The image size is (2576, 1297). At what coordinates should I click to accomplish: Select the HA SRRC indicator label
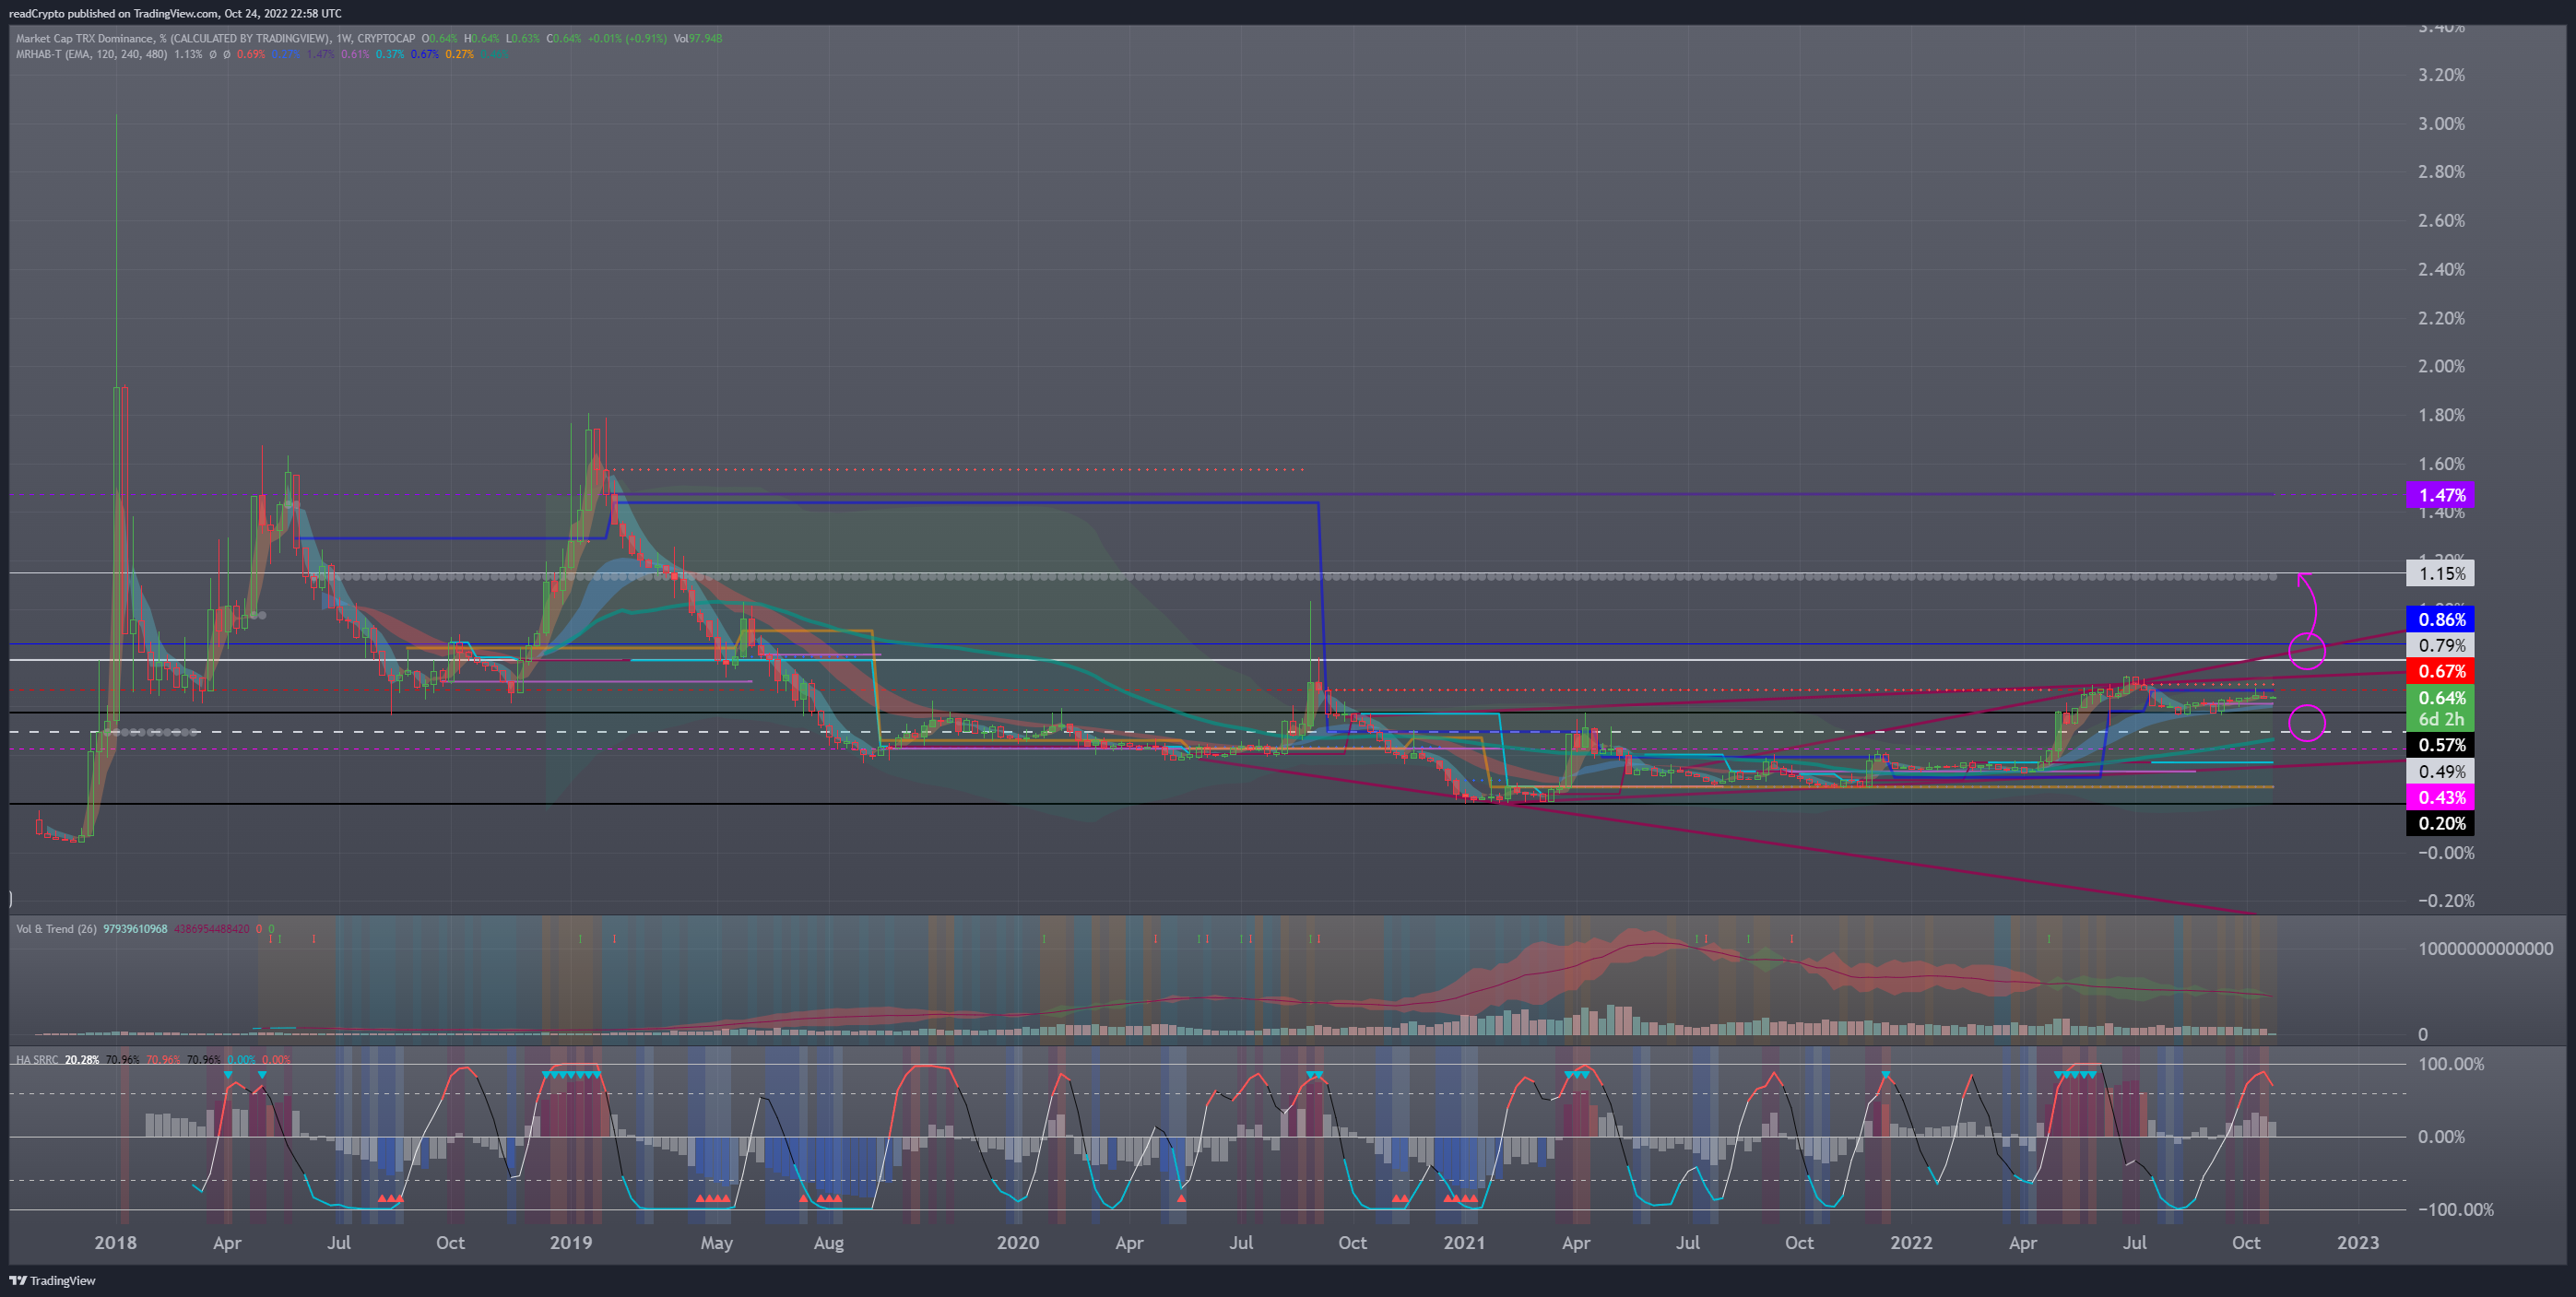pos(37,1060)
